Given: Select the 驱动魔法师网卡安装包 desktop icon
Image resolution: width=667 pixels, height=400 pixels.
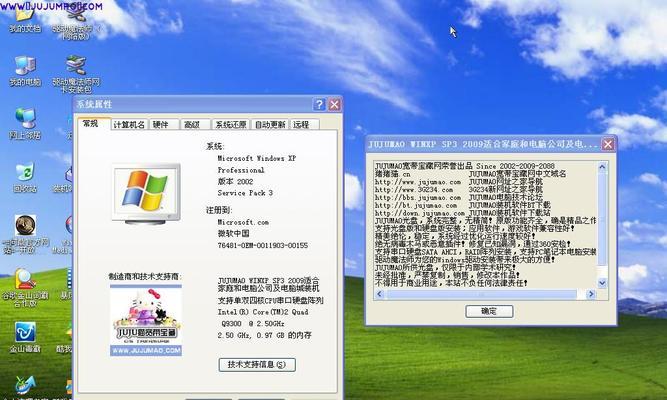Looking at the screenshot, I should click(76, 74).
